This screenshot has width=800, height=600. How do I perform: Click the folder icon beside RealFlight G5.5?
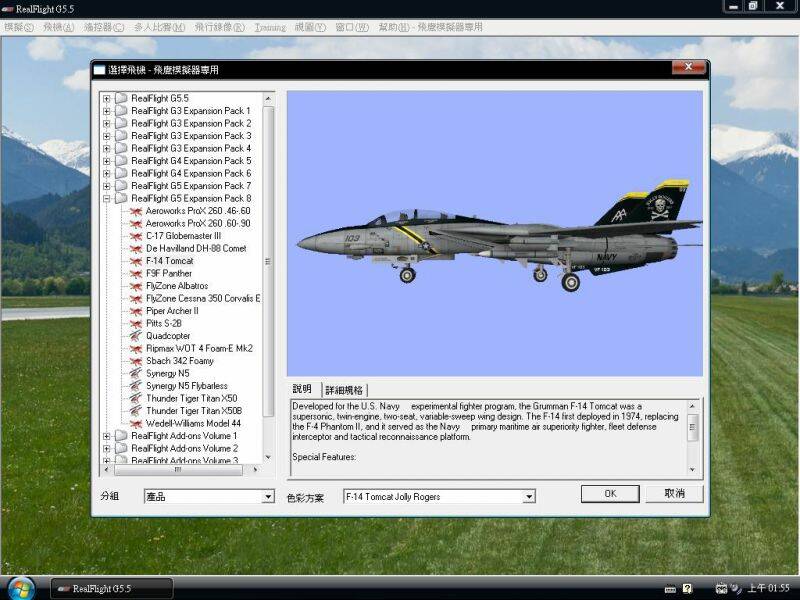[121, 98]
